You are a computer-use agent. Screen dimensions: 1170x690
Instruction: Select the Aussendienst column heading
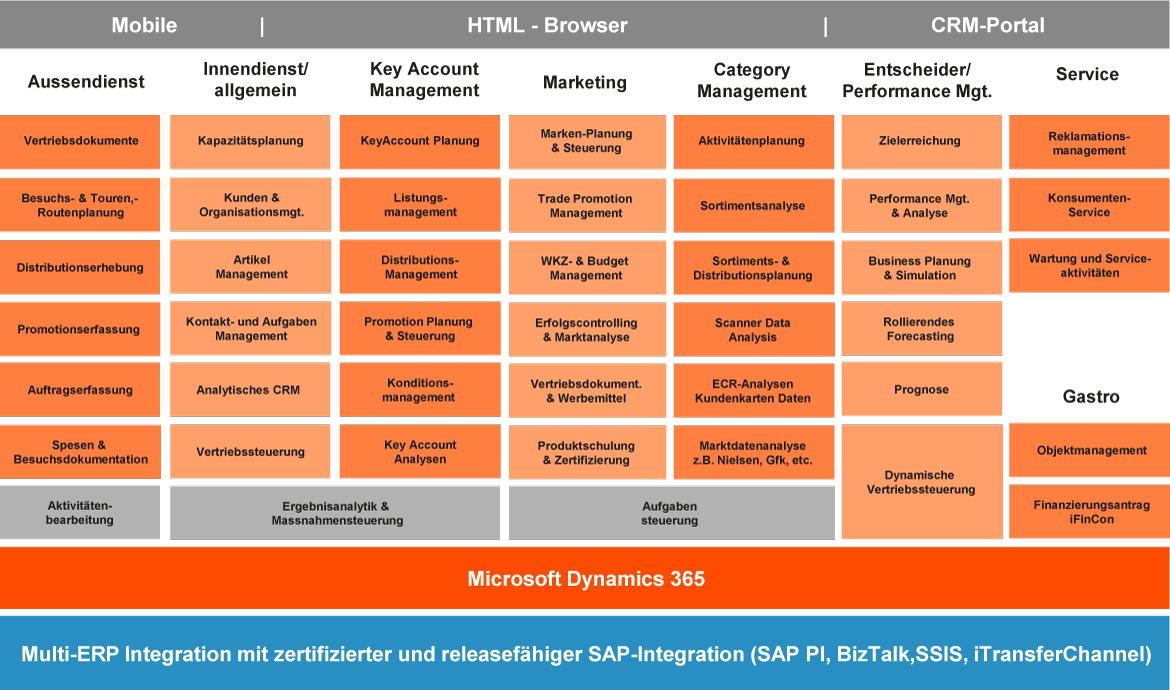[86, 81]
